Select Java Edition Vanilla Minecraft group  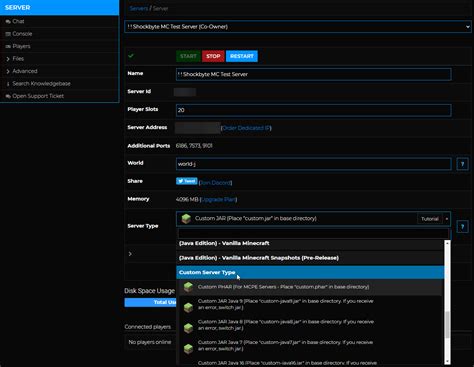point(310,243)
